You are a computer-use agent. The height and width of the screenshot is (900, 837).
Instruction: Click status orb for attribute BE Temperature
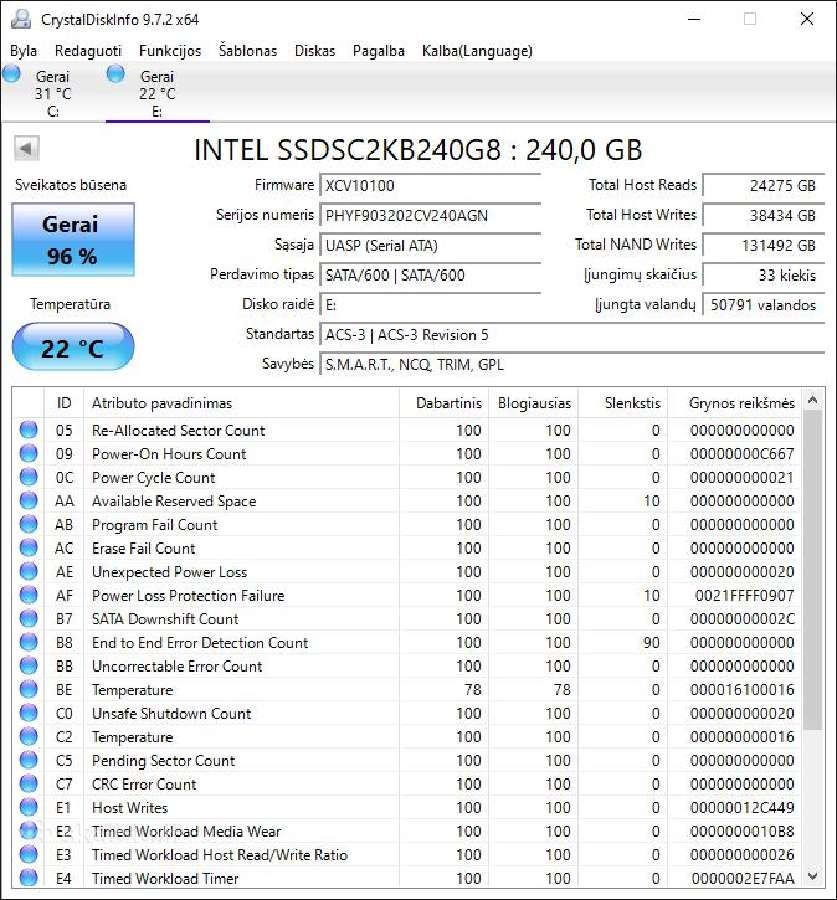(x=28, y=689)
